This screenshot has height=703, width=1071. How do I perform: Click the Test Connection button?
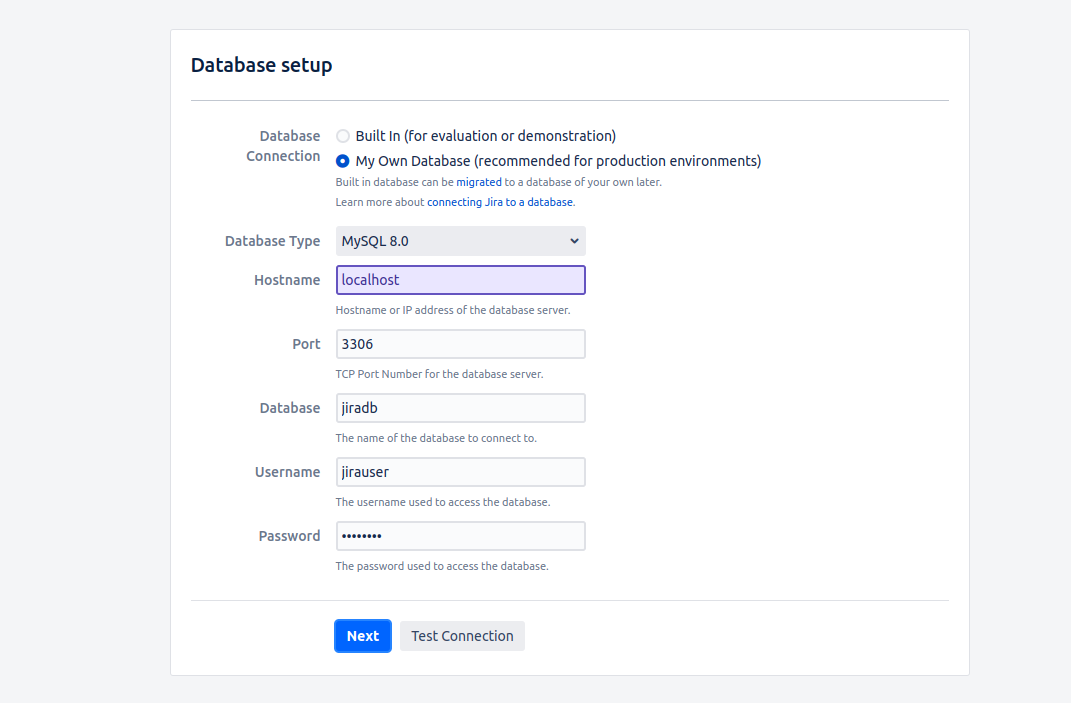462,636
